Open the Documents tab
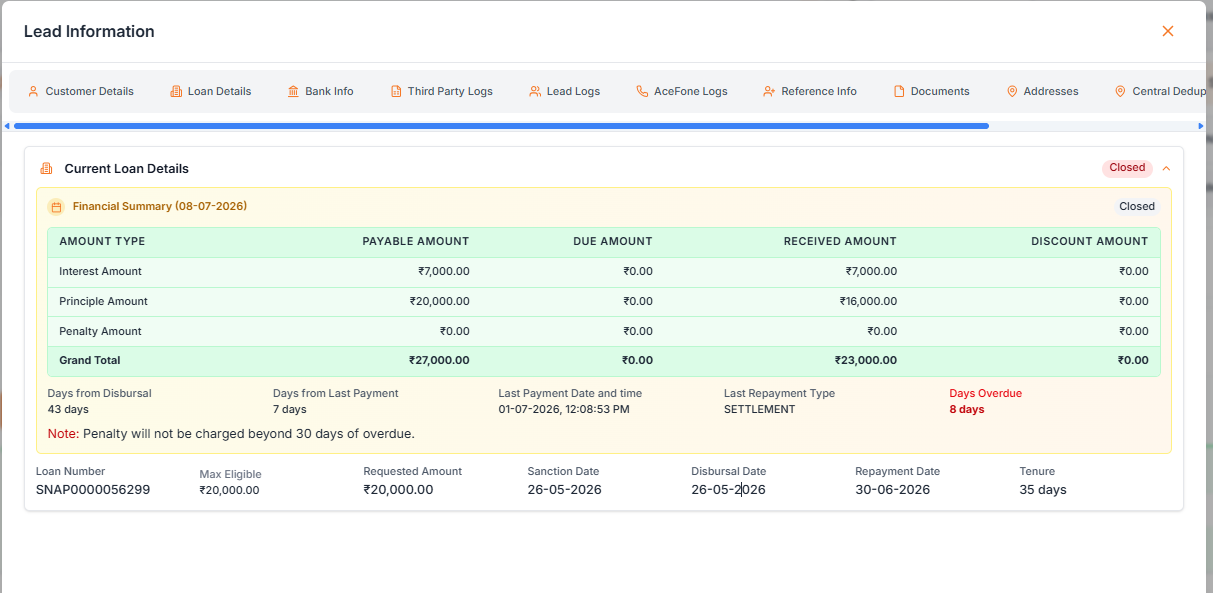The width and height of the screenshot is (1213, 593). (x=931, y=91)
